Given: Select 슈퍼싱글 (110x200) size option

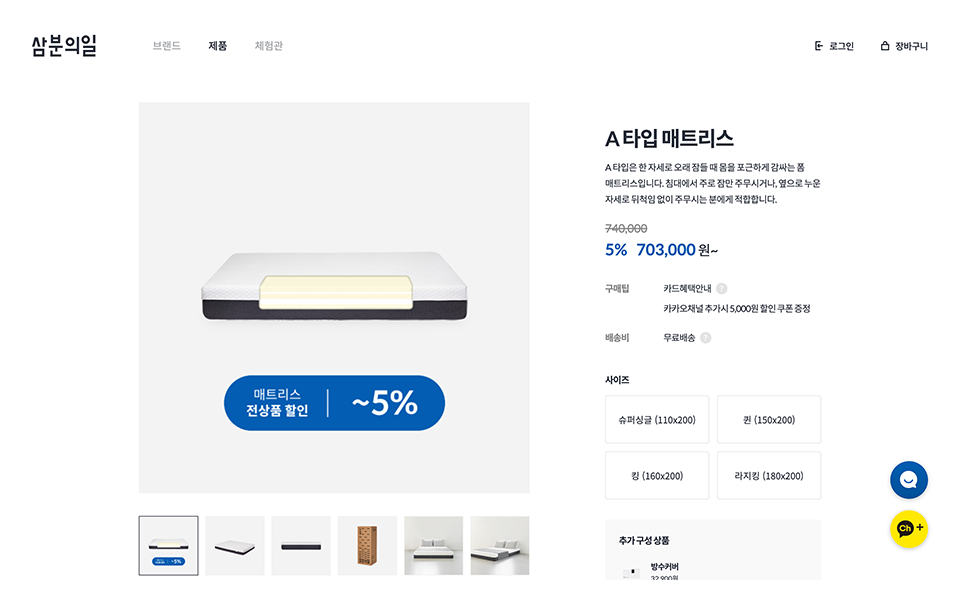Looking at the screenshot, I should (657, 419).
